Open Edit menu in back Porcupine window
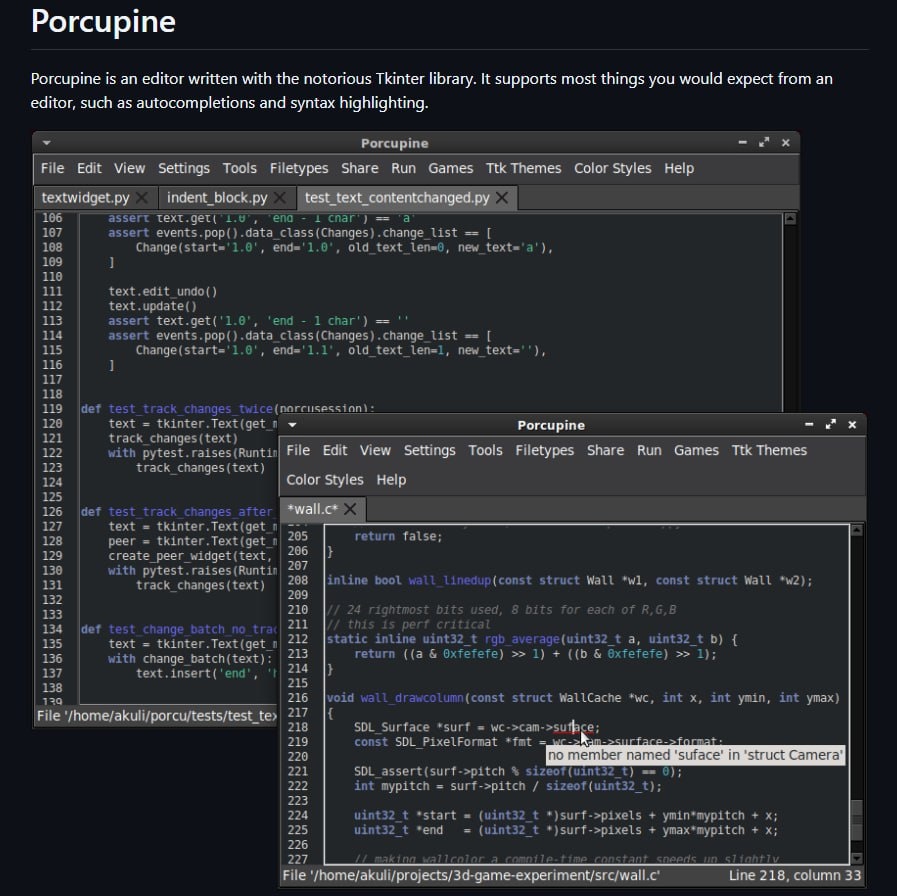Screen dimensions: 897x896 89,168
